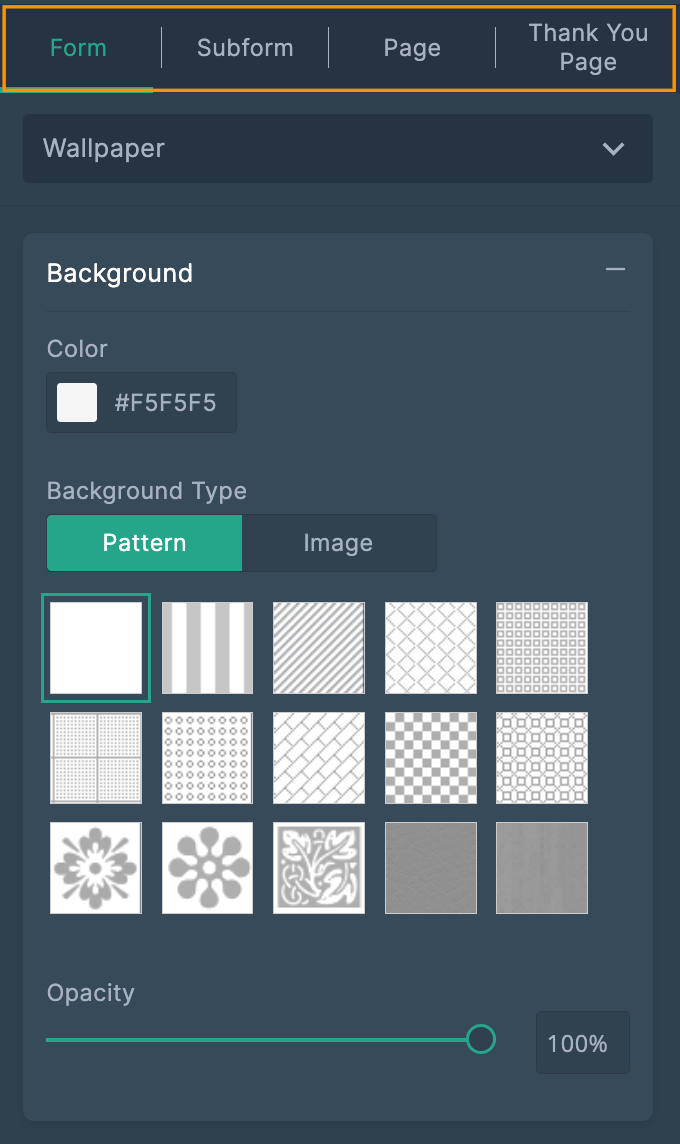Click the Opacity slider handle

pos(481,1039)
